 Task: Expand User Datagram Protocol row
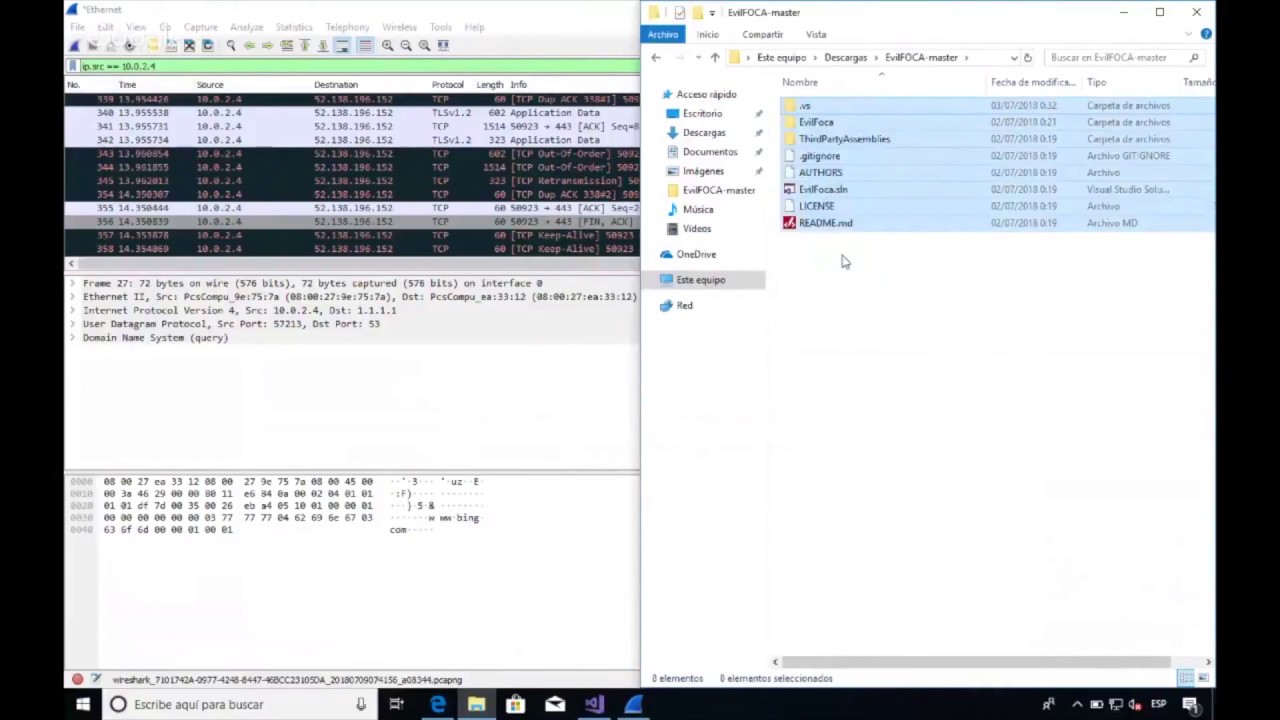point(72,324)
